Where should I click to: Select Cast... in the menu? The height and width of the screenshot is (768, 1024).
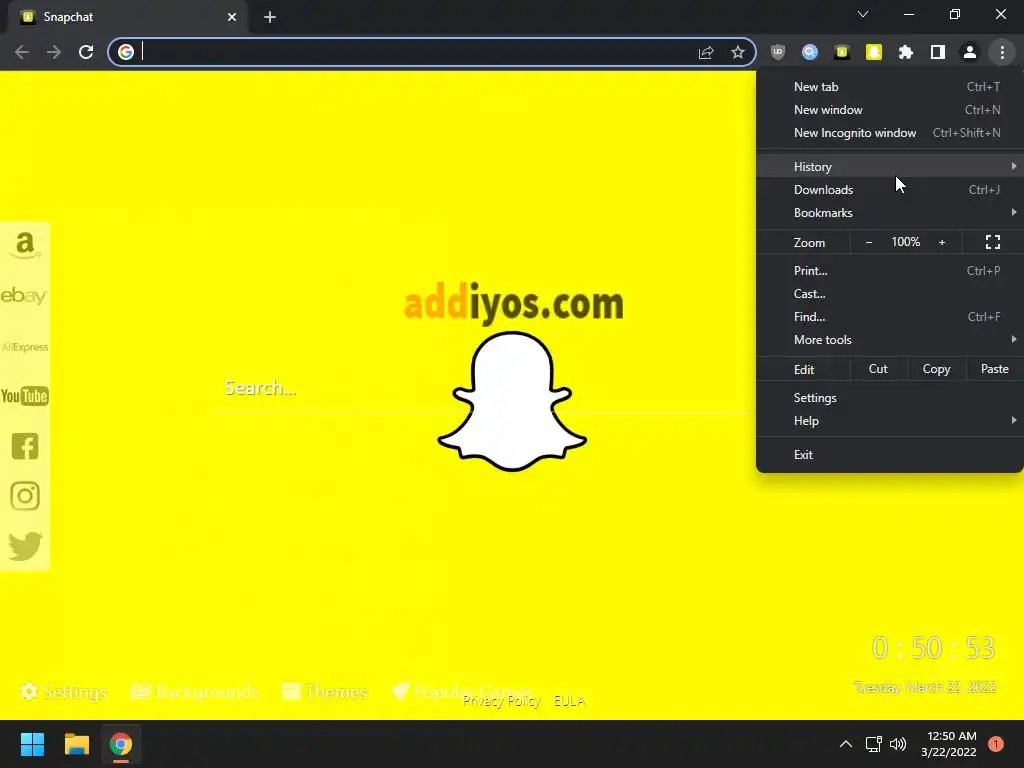[x=889, y=294]
